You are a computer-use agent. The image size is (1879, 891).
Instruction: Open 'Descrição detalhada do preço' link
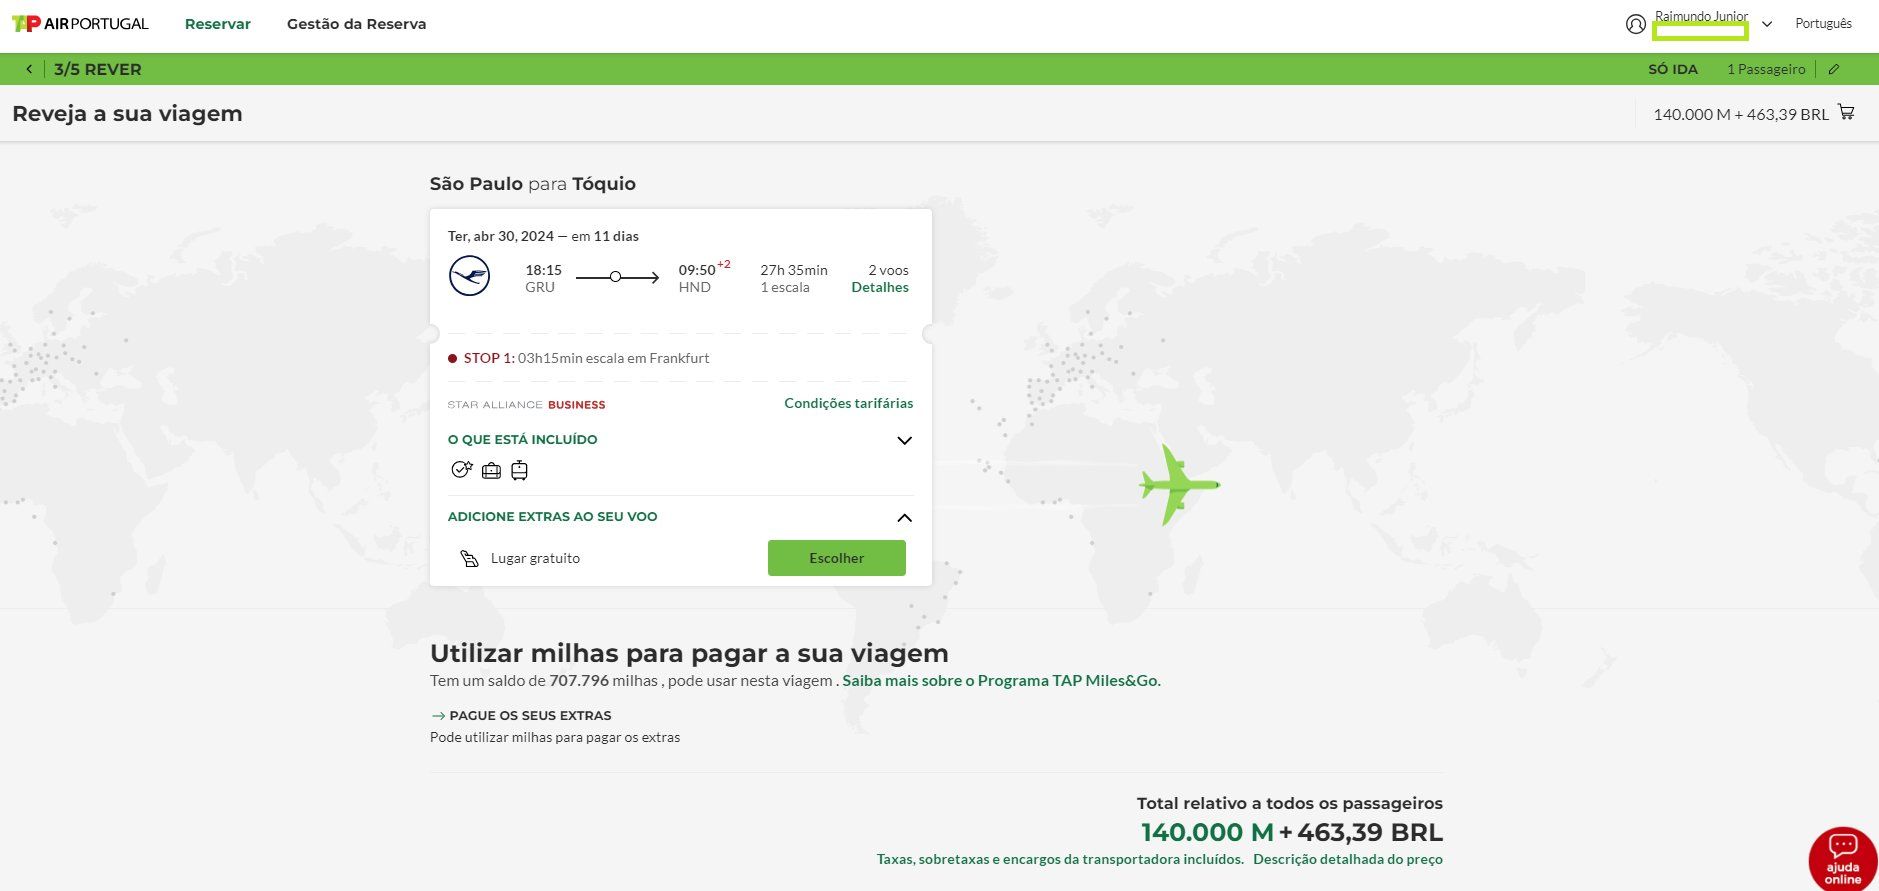[1347, 859]
